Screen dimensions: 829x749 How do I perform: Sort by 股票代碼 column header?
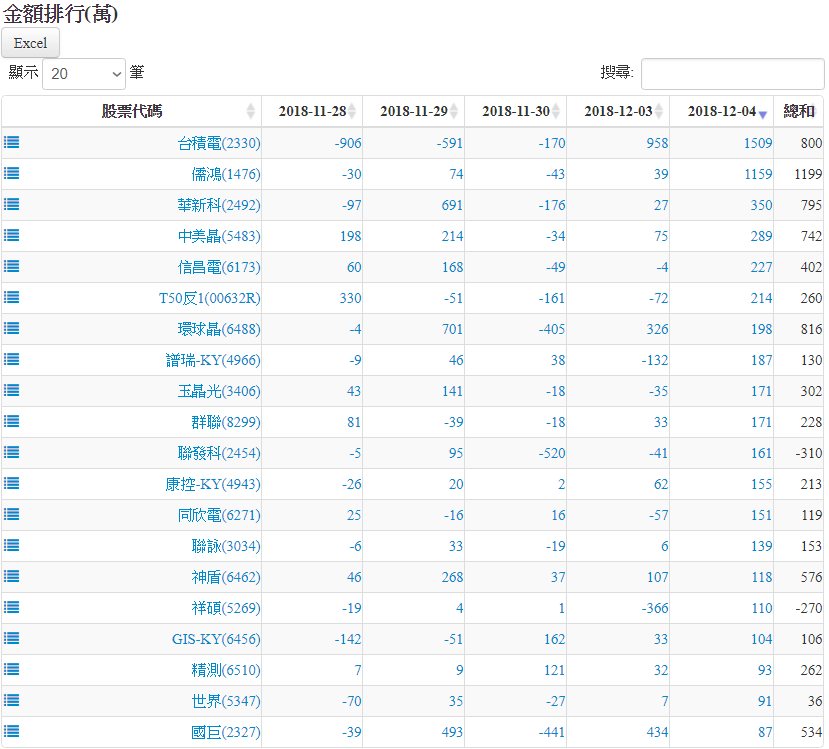pyautogui.click(x=131, y=111)
